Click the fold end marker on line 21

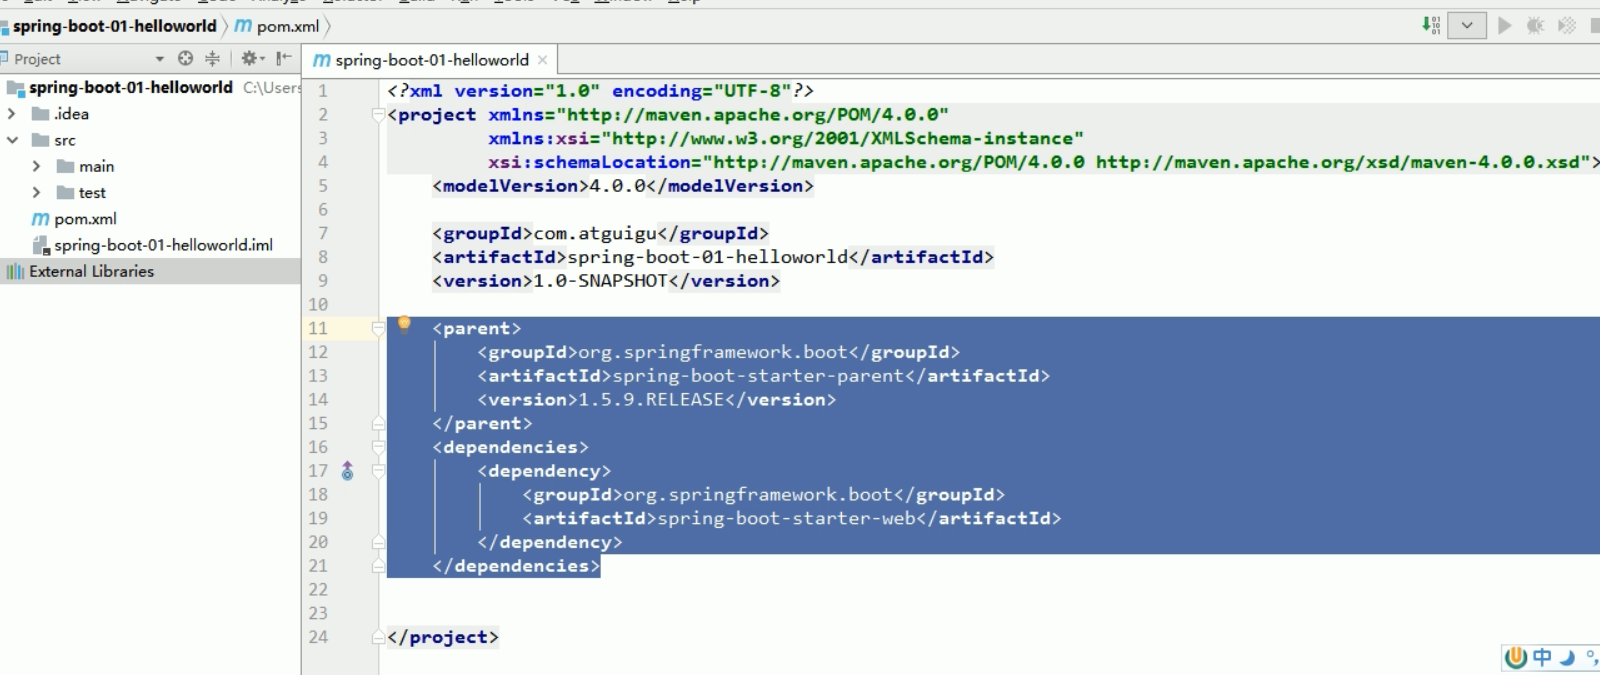378,566
